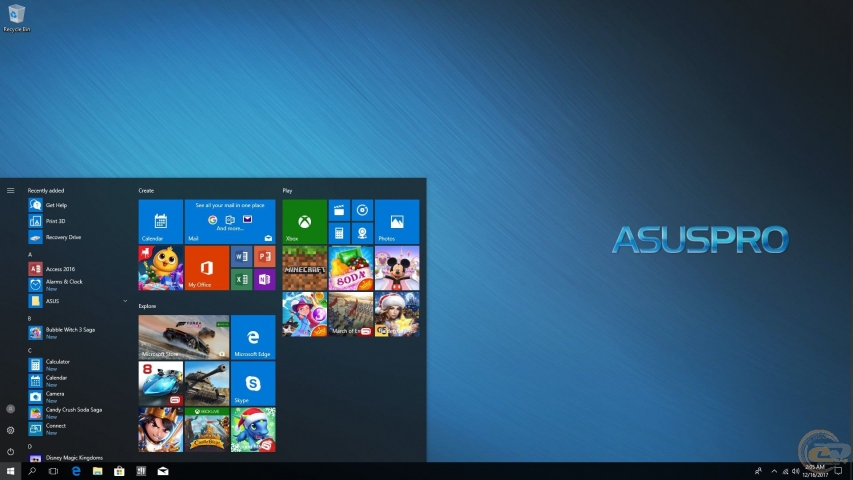Launch the Xbox tile
The image size is (853, 480).
(305, 221)
